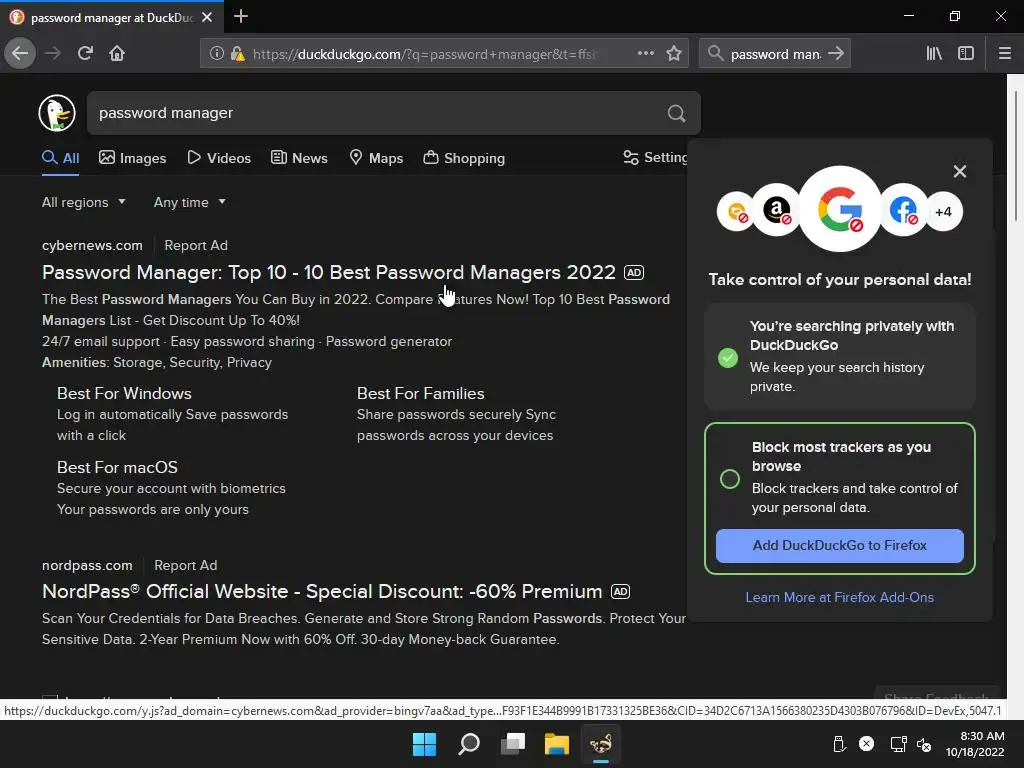Image resolution: width=1024 pixels, height=768 pixels.
Task: Open the Settings dropdown
Action: 656,157
